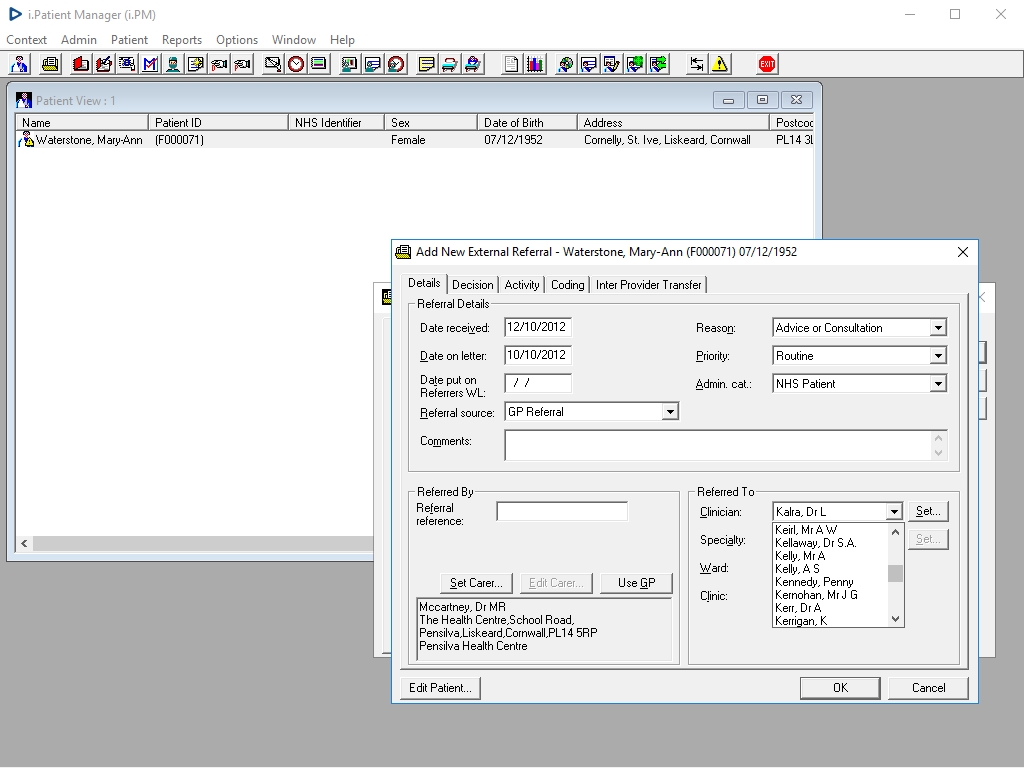Image resolution: width=1024 pixels, height=768 pixels.
Task: Click the plain red book toolbar icon
Action: coord(80,64)
